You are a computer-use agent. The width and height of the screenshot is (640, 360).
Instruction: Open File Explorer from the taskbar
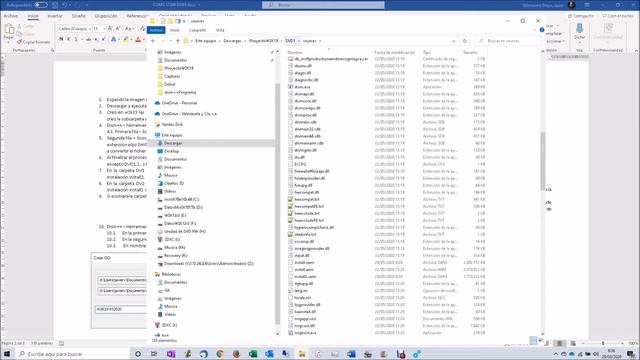302,354
